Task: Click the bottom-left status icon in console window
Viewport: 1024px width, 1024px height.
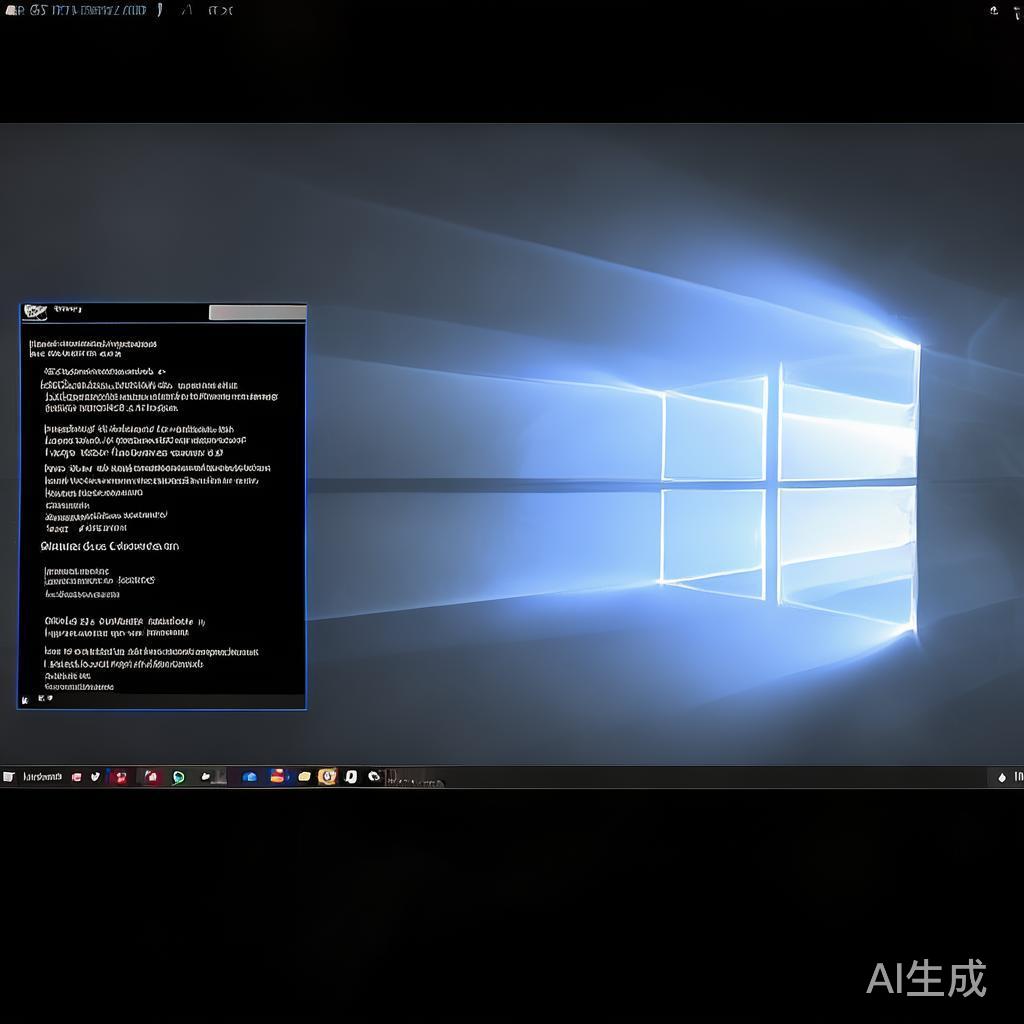Action: pyautogui.click(x=24, y=700)
